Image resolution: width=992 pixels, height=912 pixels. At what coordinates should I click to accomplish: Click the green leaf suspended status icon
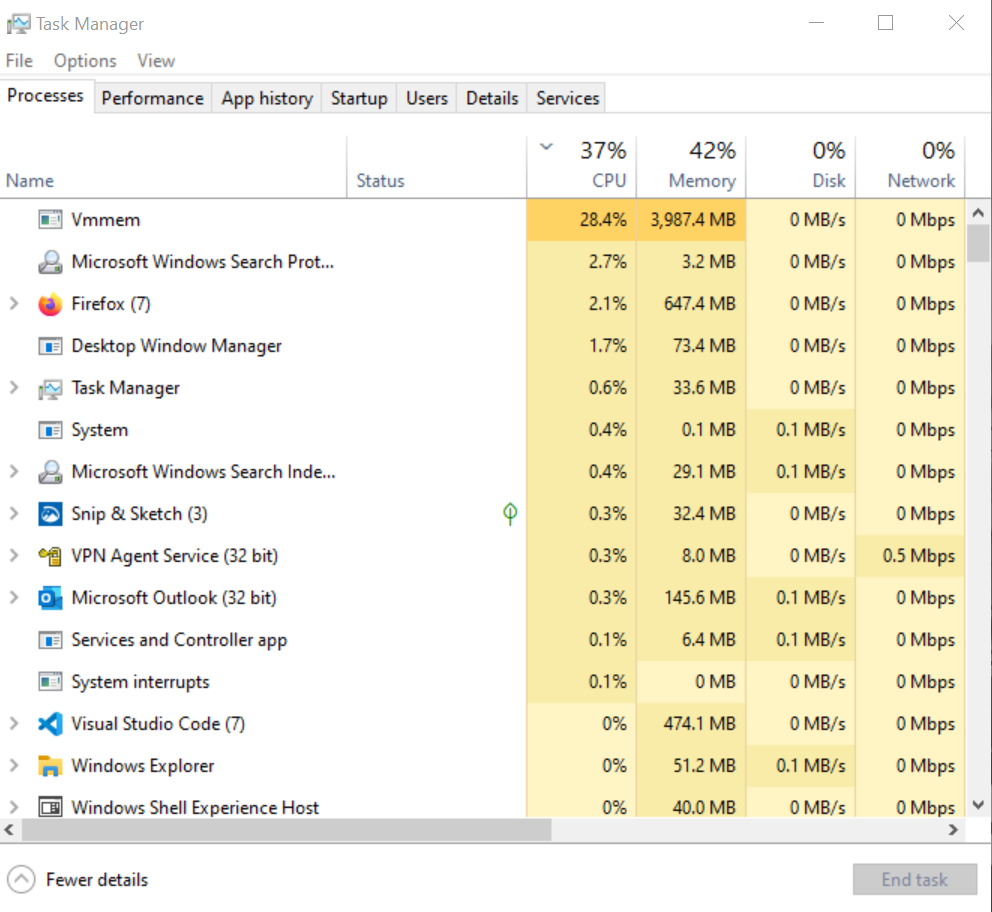coord(510,513)
